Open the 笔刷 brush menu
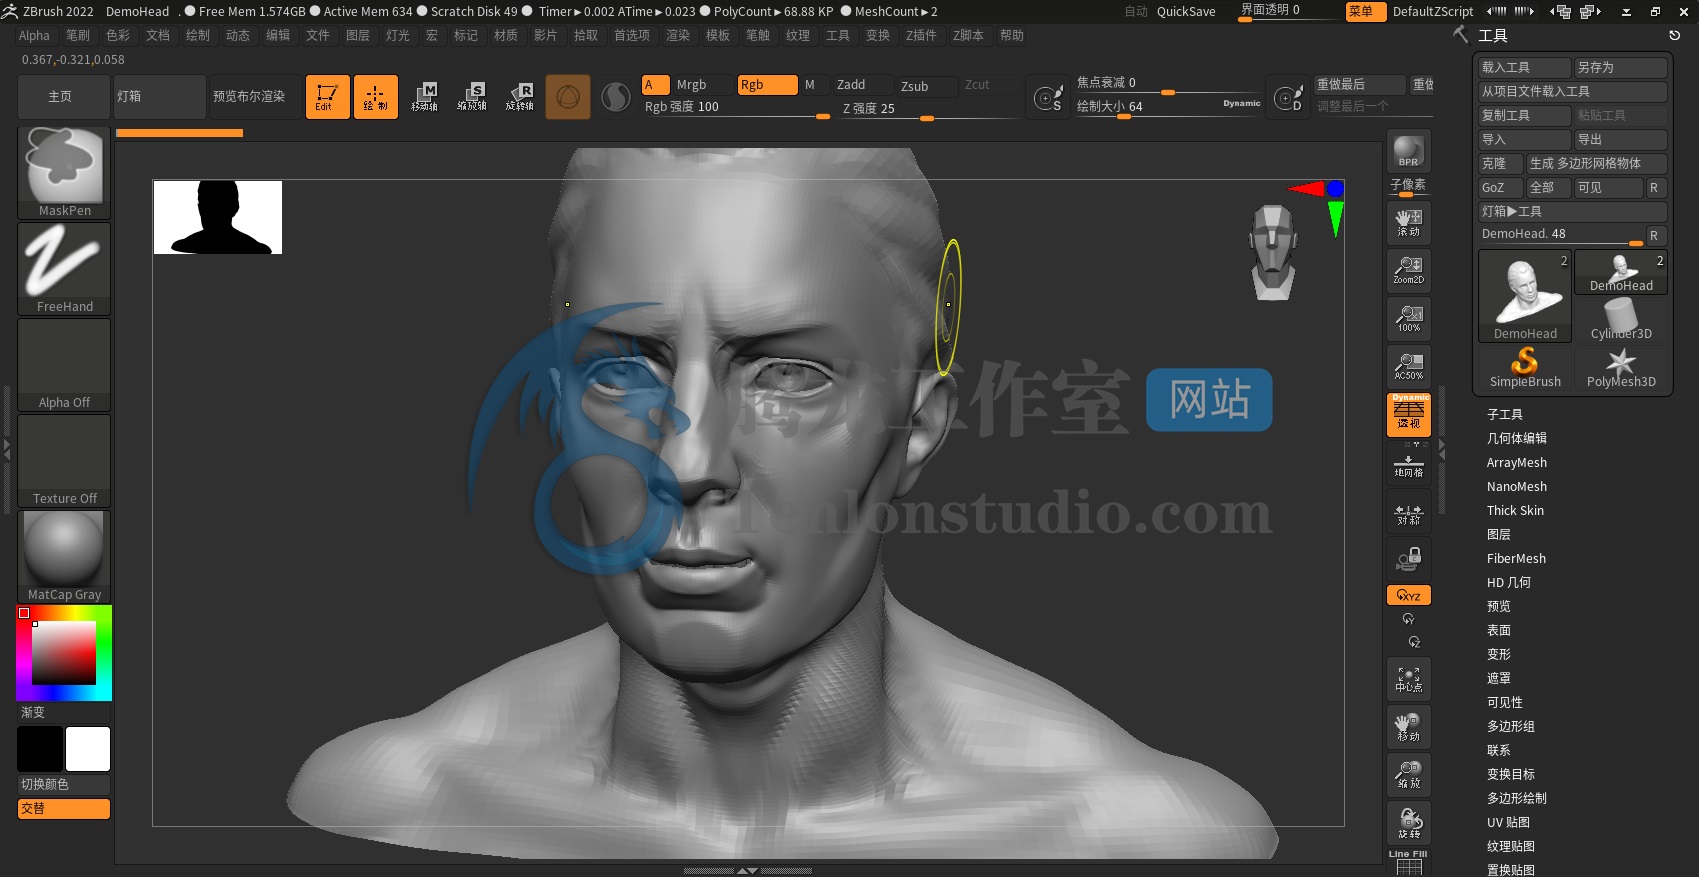Image resolution: width=1699 pixels, height=877 pixels. click(x=78, y=35)
